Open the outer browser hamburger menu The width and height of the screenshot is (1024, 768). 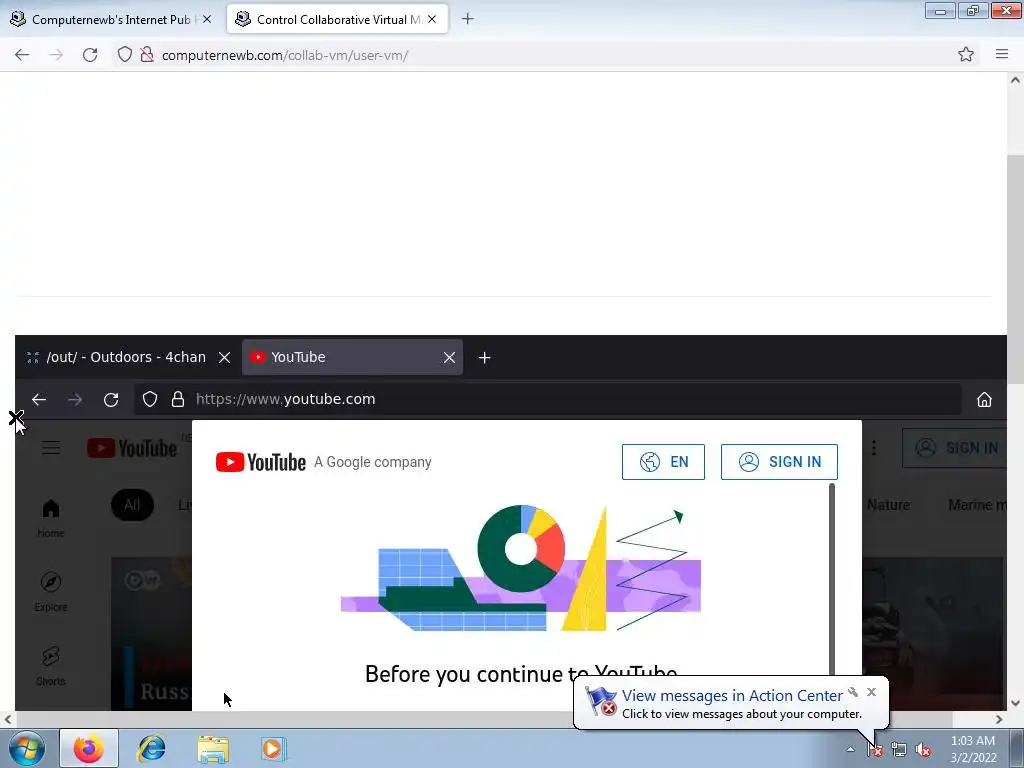pyautogui.click(x=1002, y=55)
